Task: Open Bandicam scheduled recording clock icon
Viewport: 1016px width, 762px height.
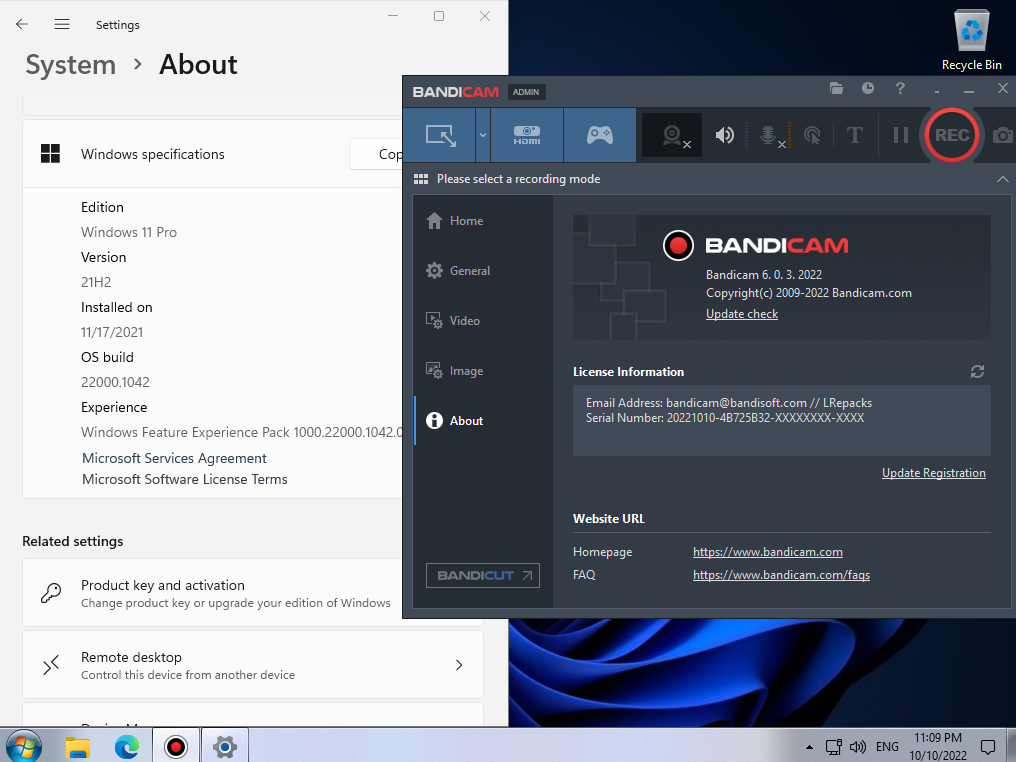Action: point(868,88)
